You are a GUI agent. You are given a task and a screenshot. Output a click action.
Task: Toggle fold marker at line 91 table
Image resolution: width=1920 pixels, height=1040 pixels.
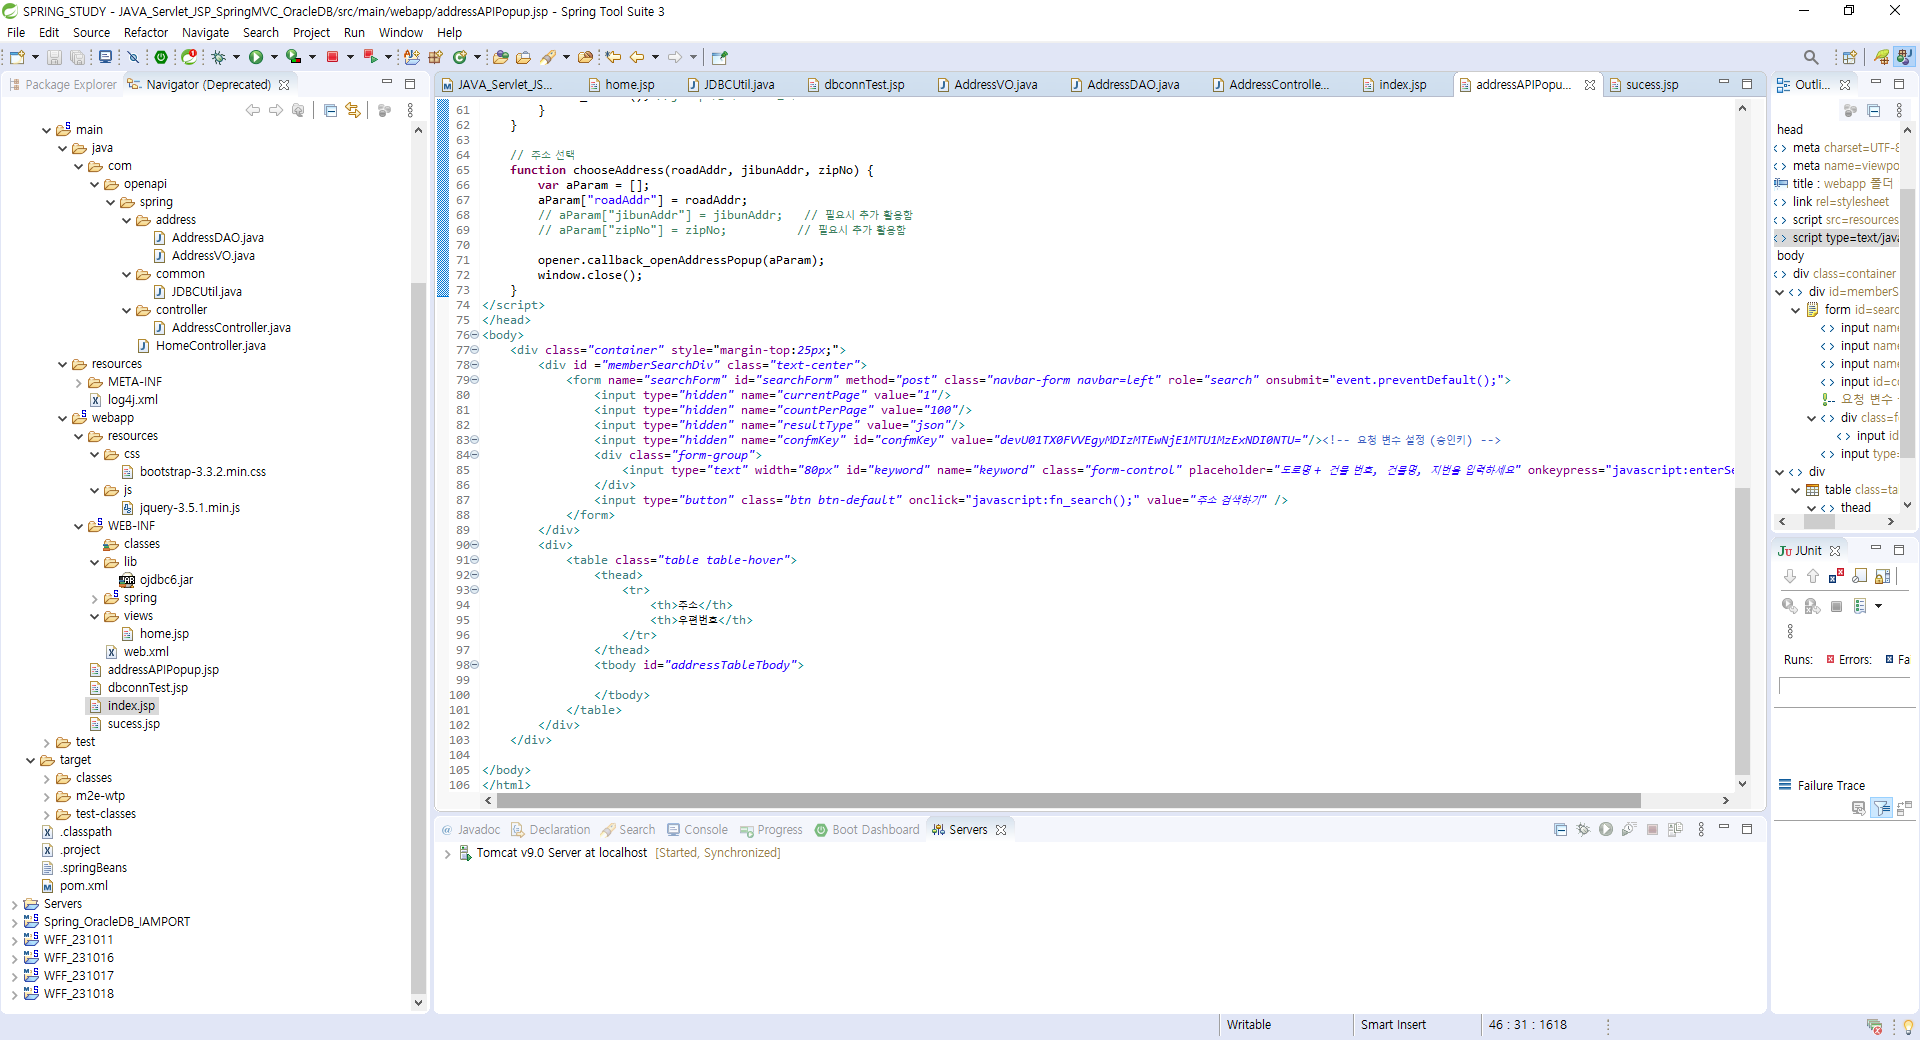[x=475, y=560]
